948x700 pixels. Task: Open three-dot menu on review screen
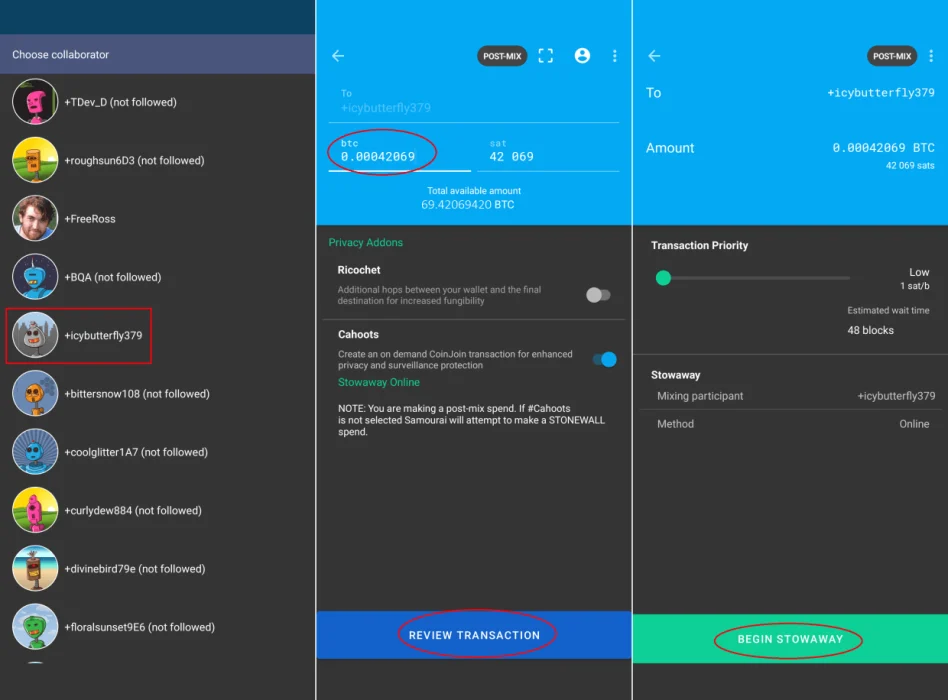click(x=931, y=56)
